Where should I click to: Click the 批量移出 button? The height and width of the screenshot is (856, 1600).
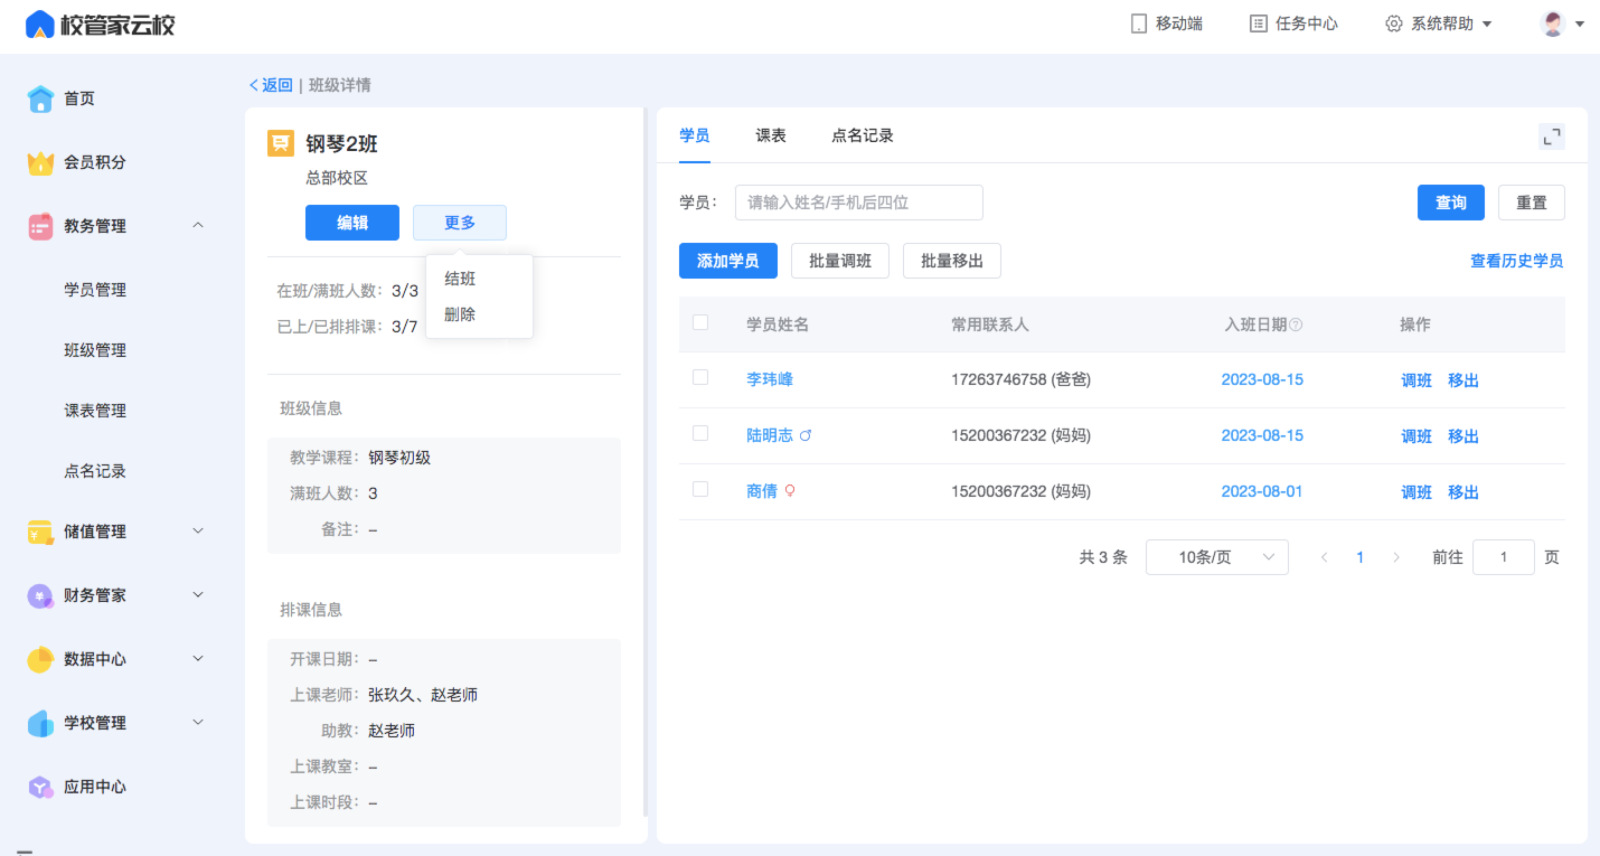point(952,261)
